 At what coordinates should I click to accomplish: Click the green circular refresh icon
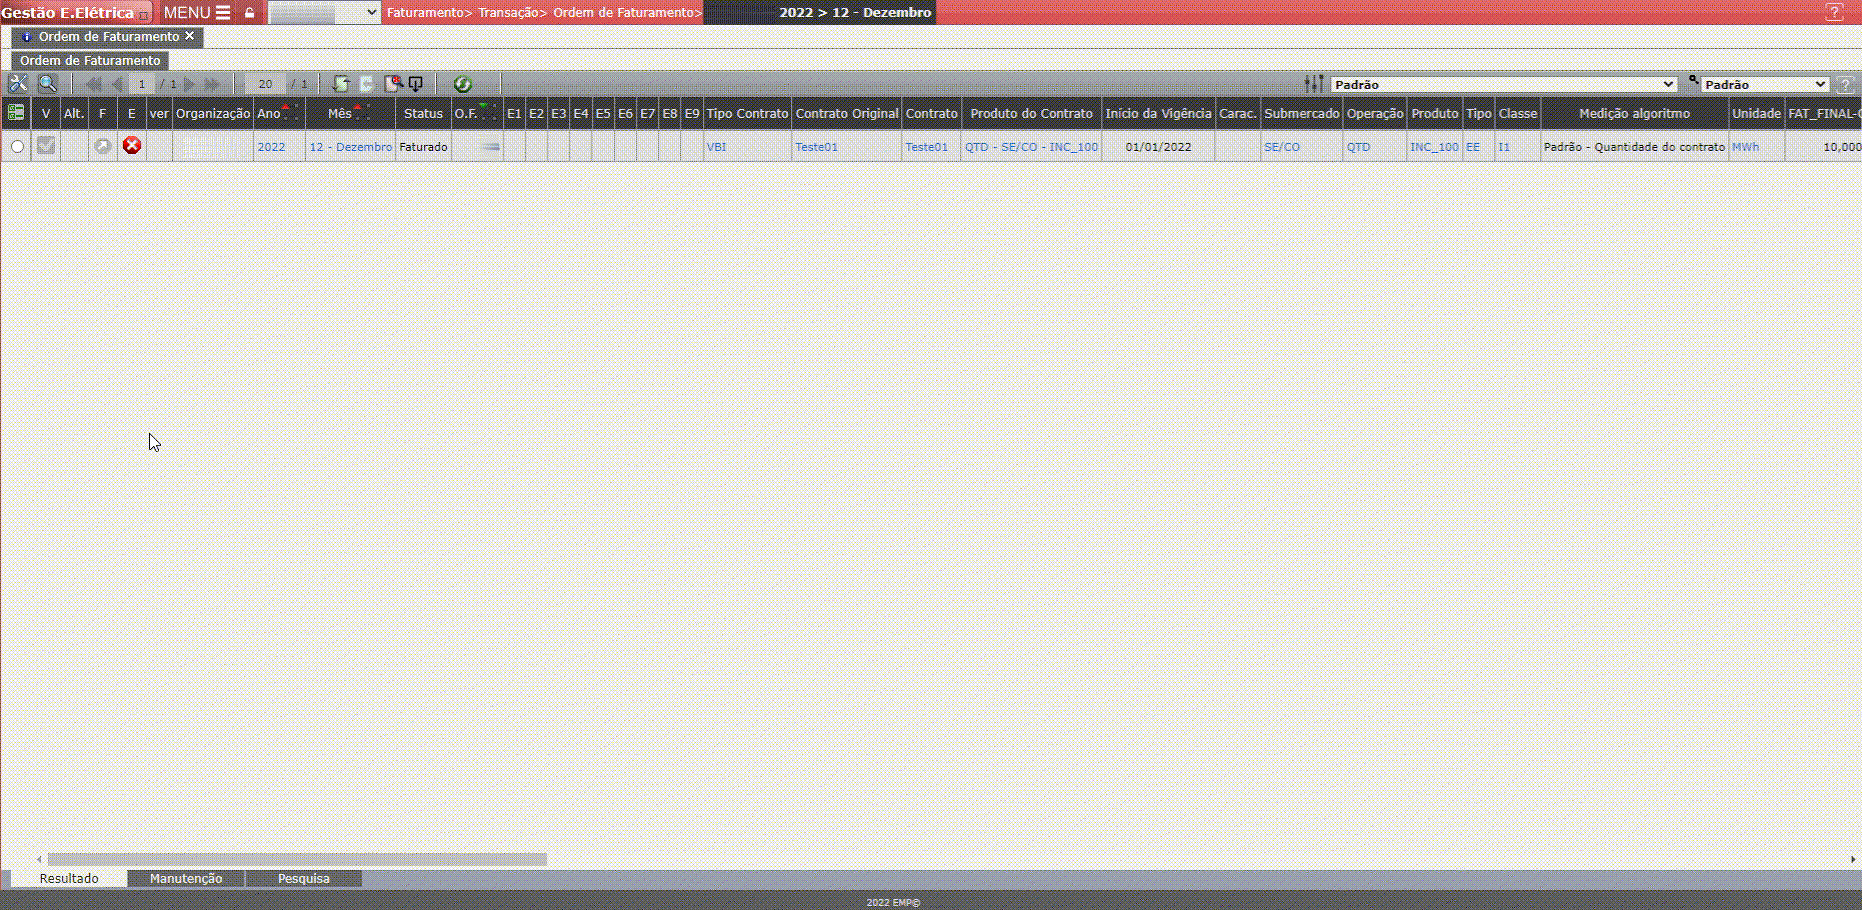pos(462,84)
